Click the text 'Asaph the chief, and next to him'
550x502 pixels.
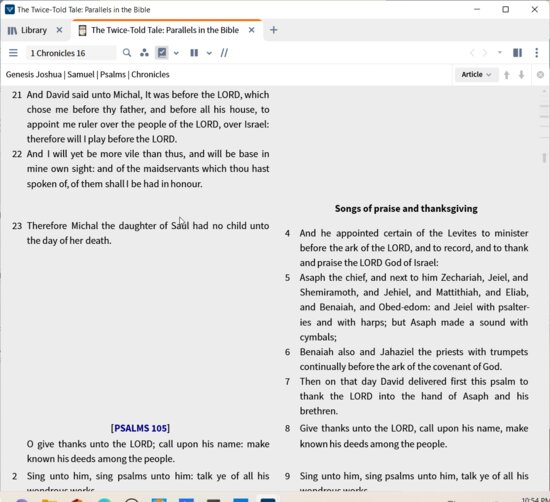click(x=369, y=278)
